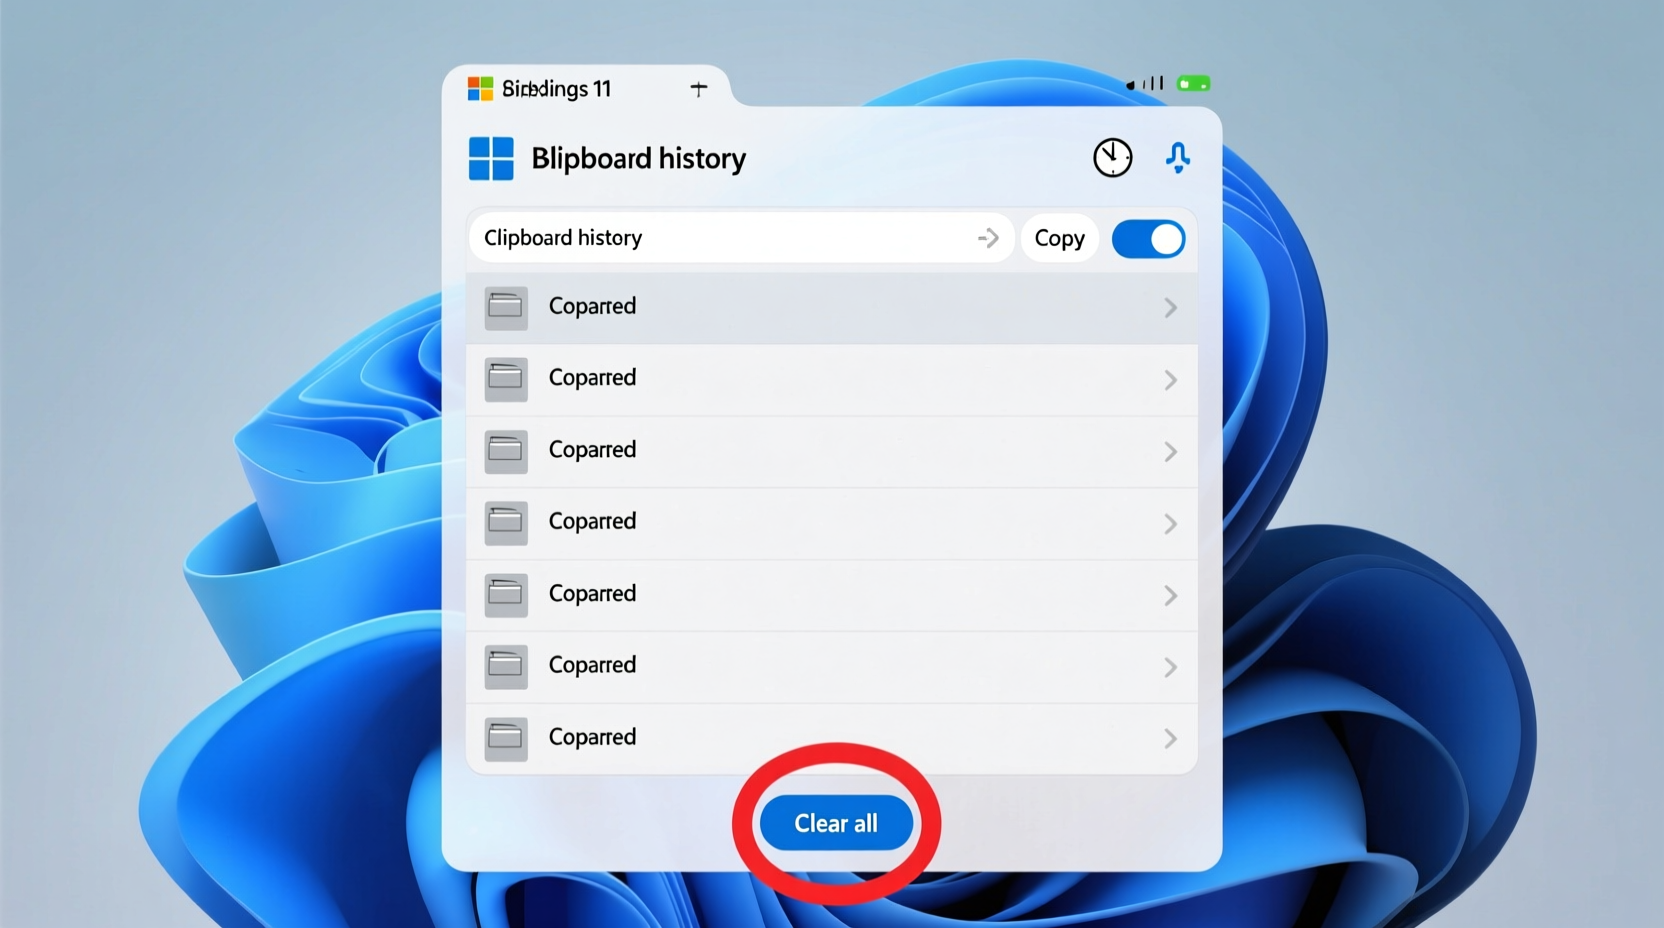Open a new tab with the plus button
The height and width of the screenshot is (928, 1664).
click(x=698, y=88)
